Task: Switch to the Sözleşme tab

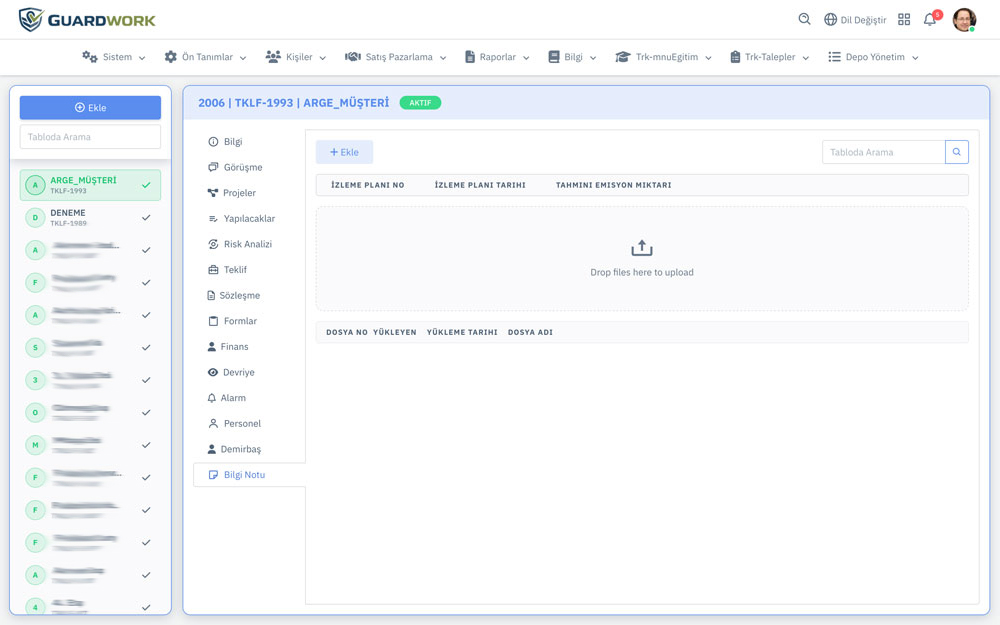Action: (239, 295)
